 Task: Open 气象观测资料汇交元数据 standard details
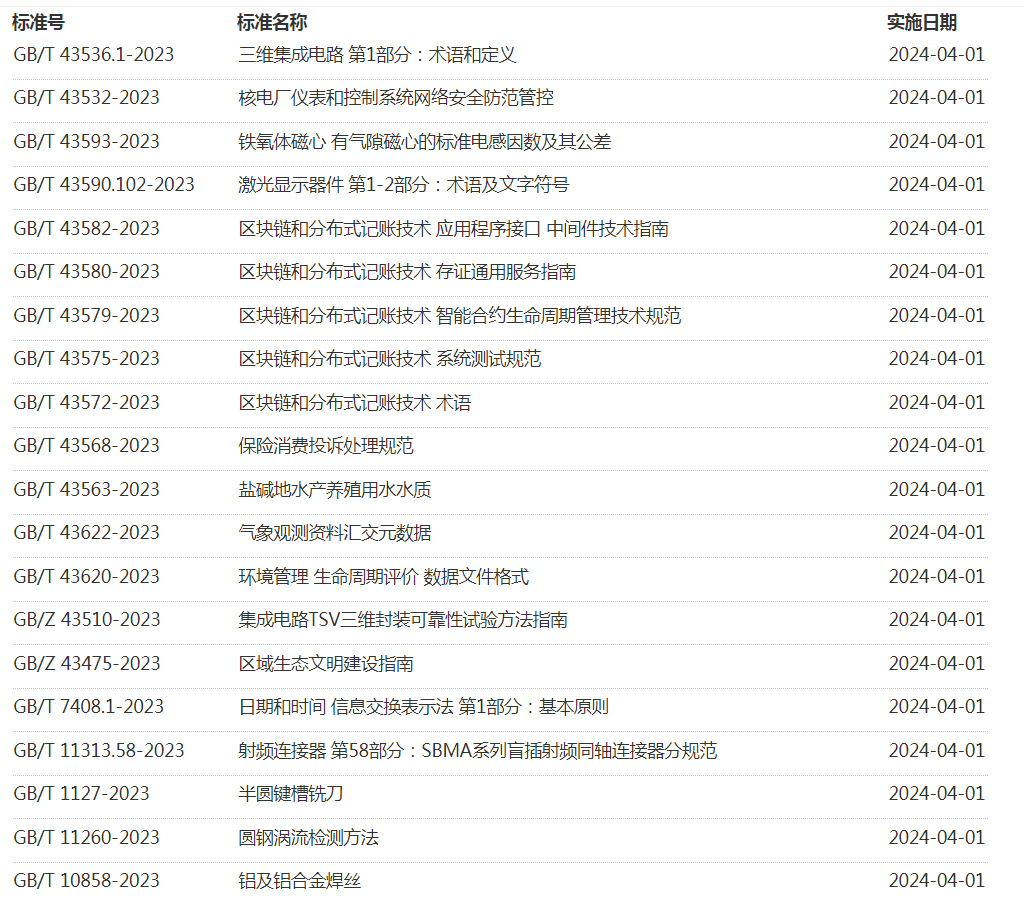click(335, 533)
